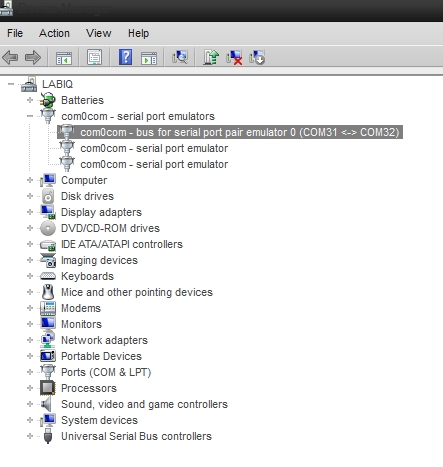This screenshot has height=467, width=443.
Task: Click the Update Driver Software icon
Action: click(x=211, y=57)
